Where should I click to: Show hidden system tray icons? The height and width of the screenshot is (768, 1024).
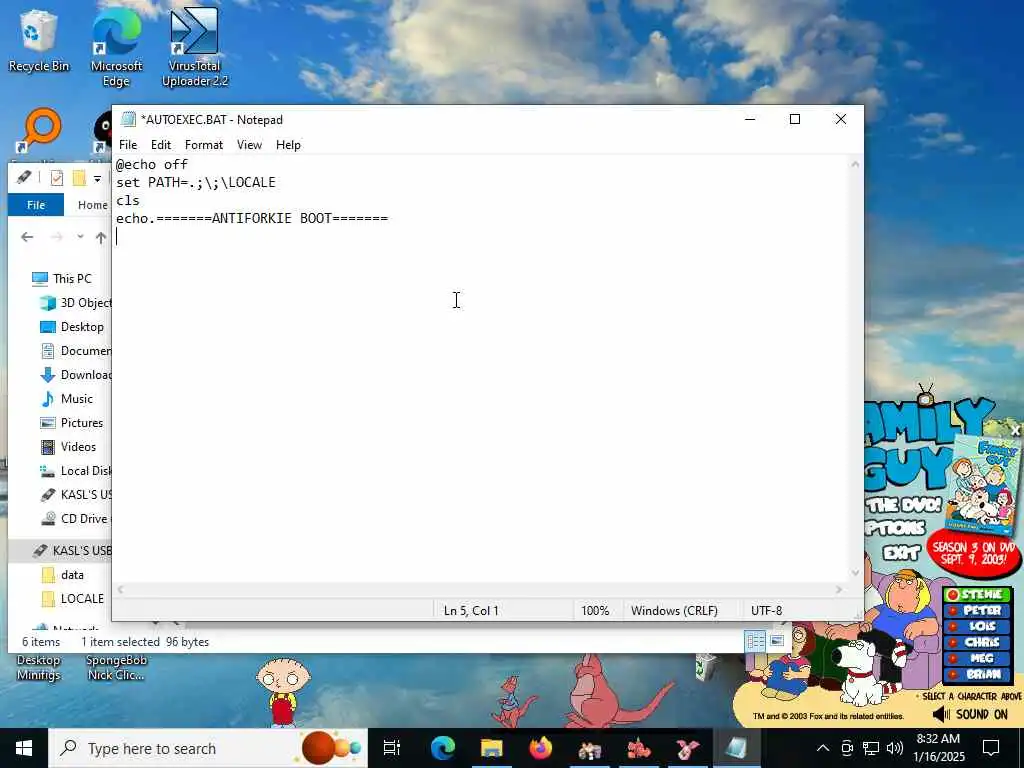[x=823, y=748]
